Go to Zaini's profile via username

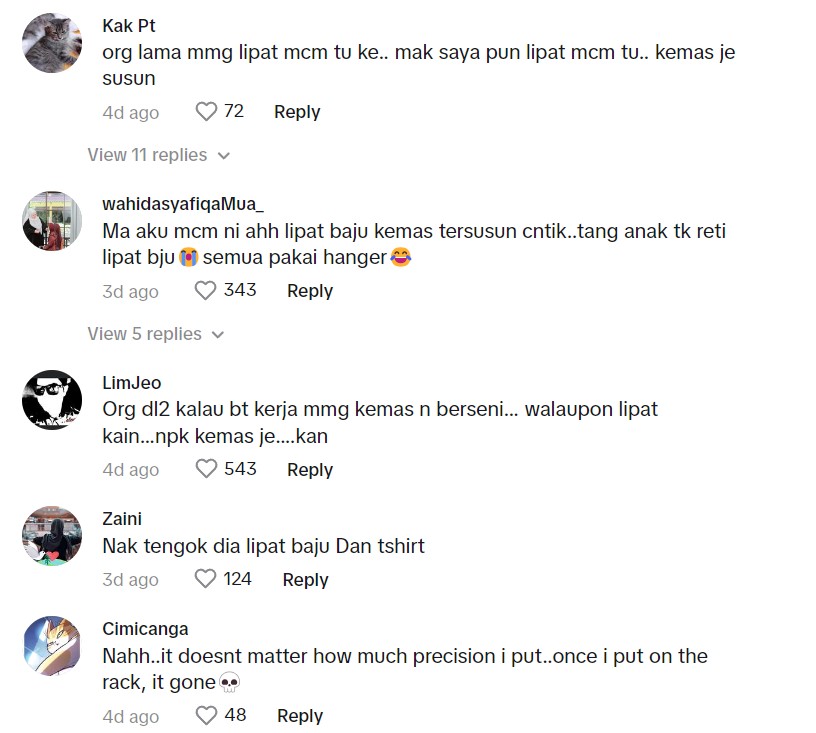[x=122, y=519]
